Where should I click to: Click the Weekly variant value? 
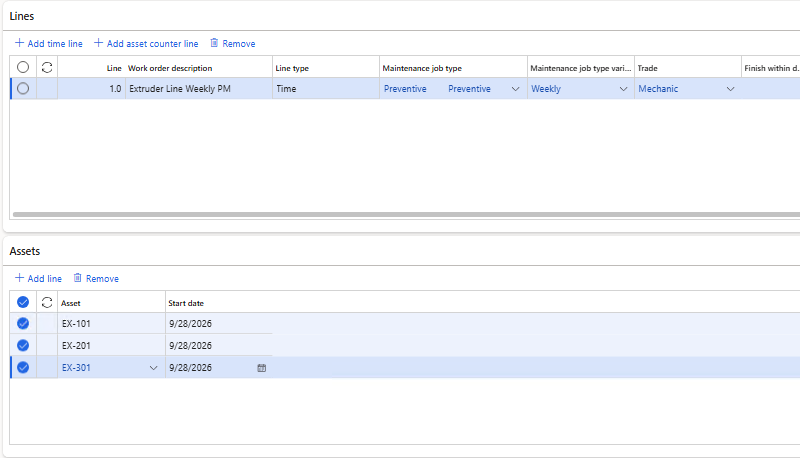[546, 89]
